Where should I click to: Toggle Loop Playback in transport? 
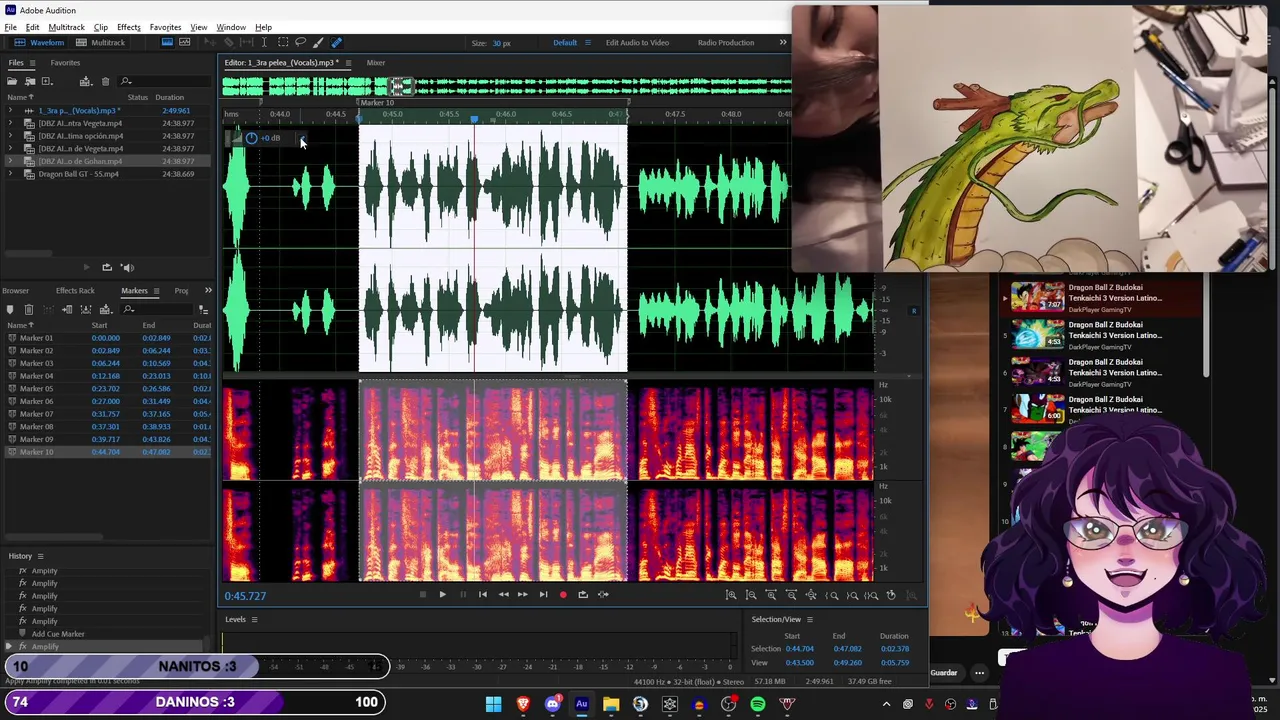pos(583,594)
